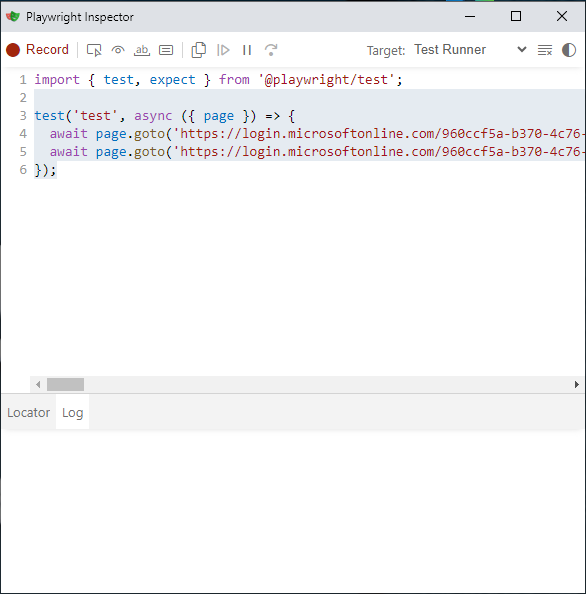Pause the script with the pause icon
This screenshot has height=594, width=586.
[247, 50]
